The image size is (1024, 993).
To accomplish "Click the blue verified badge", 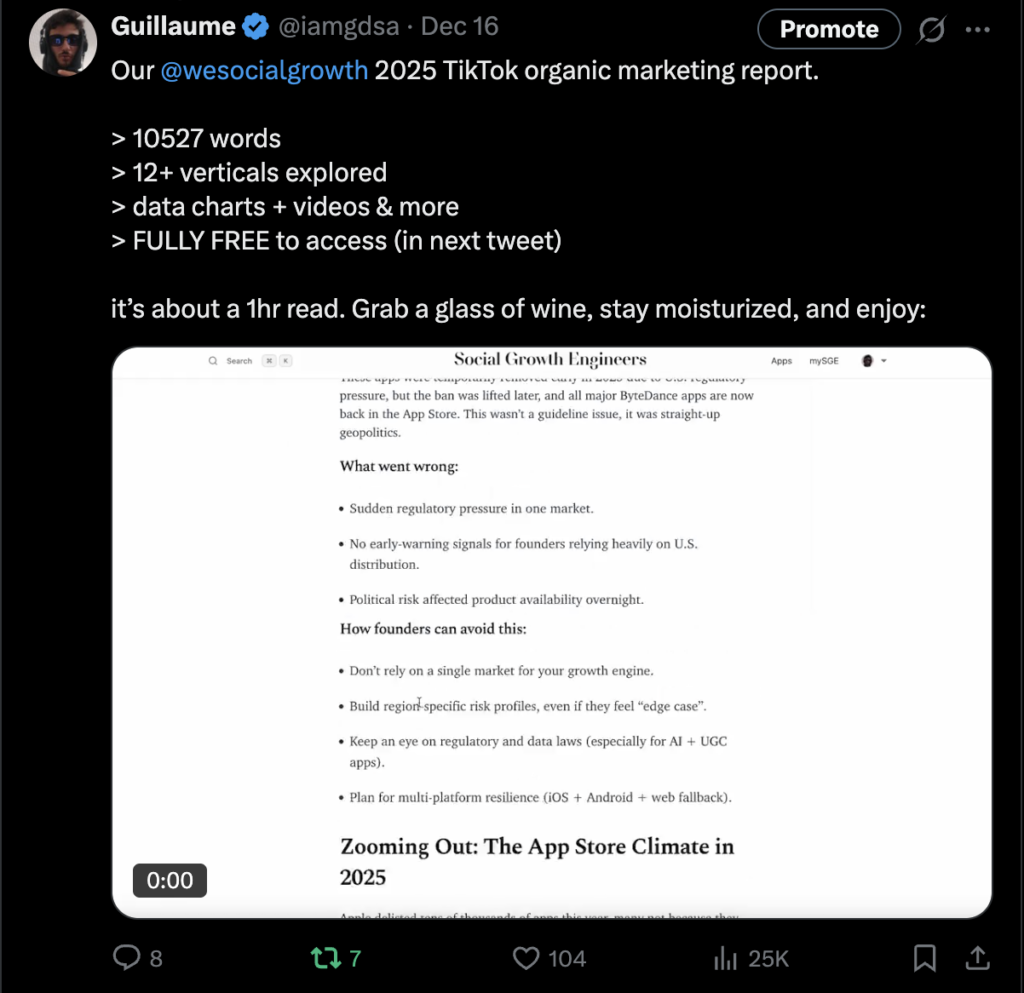I will [x=256, y=27].
